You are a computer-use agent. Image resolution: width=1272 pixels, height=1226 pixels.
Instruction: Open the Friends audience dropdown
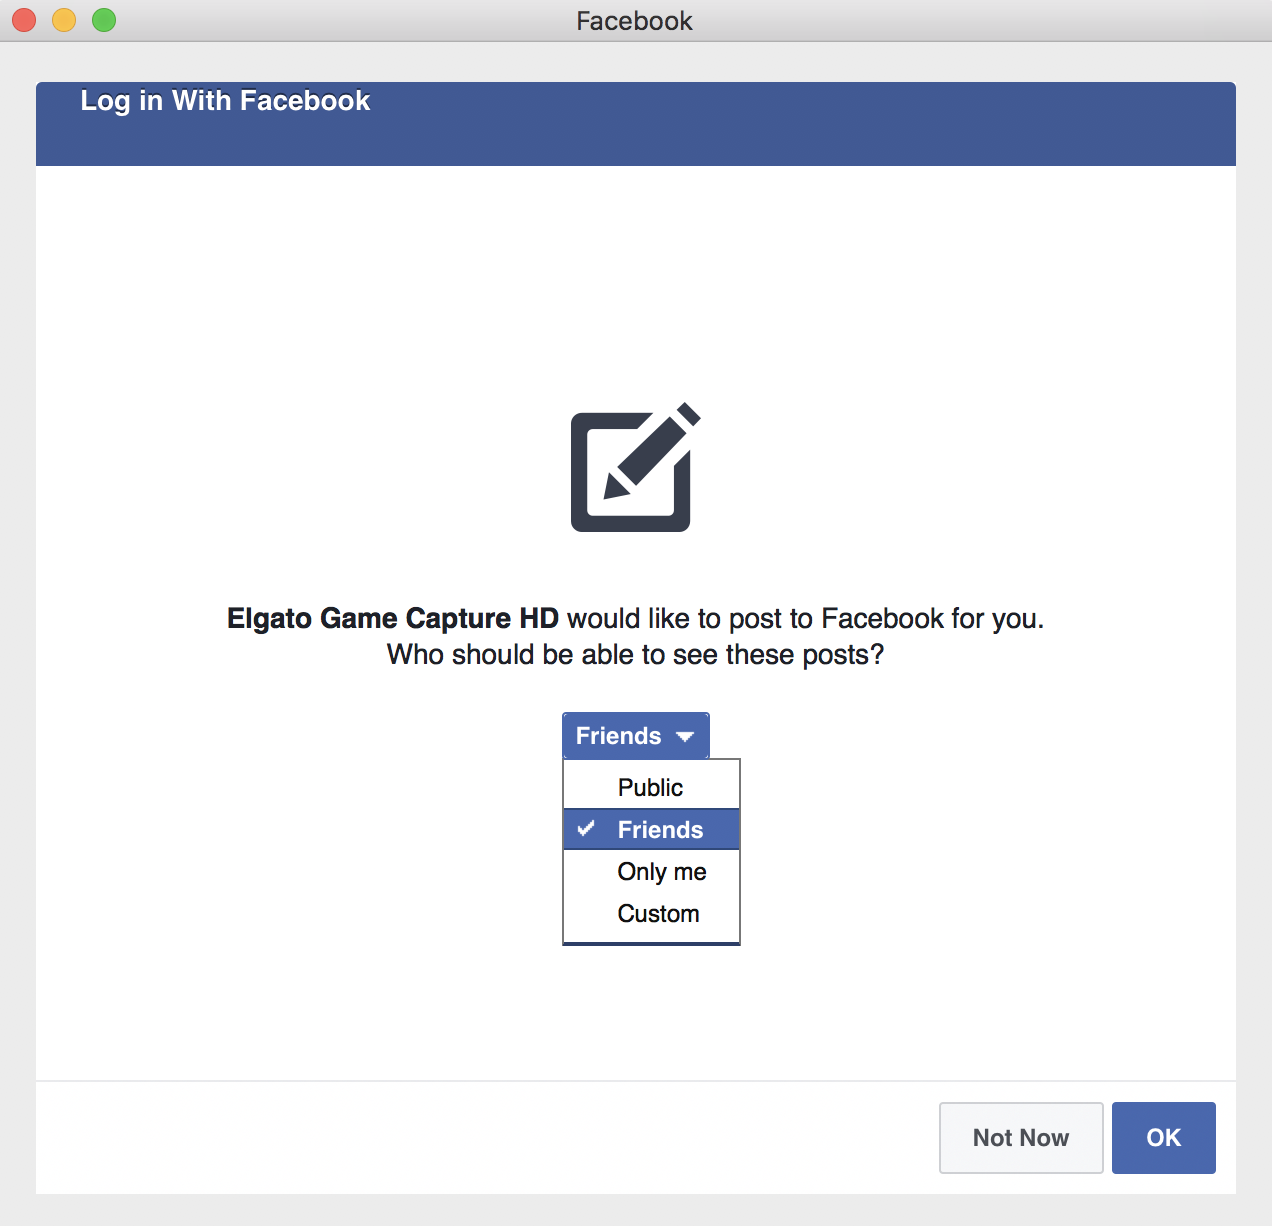click(635, 736)
